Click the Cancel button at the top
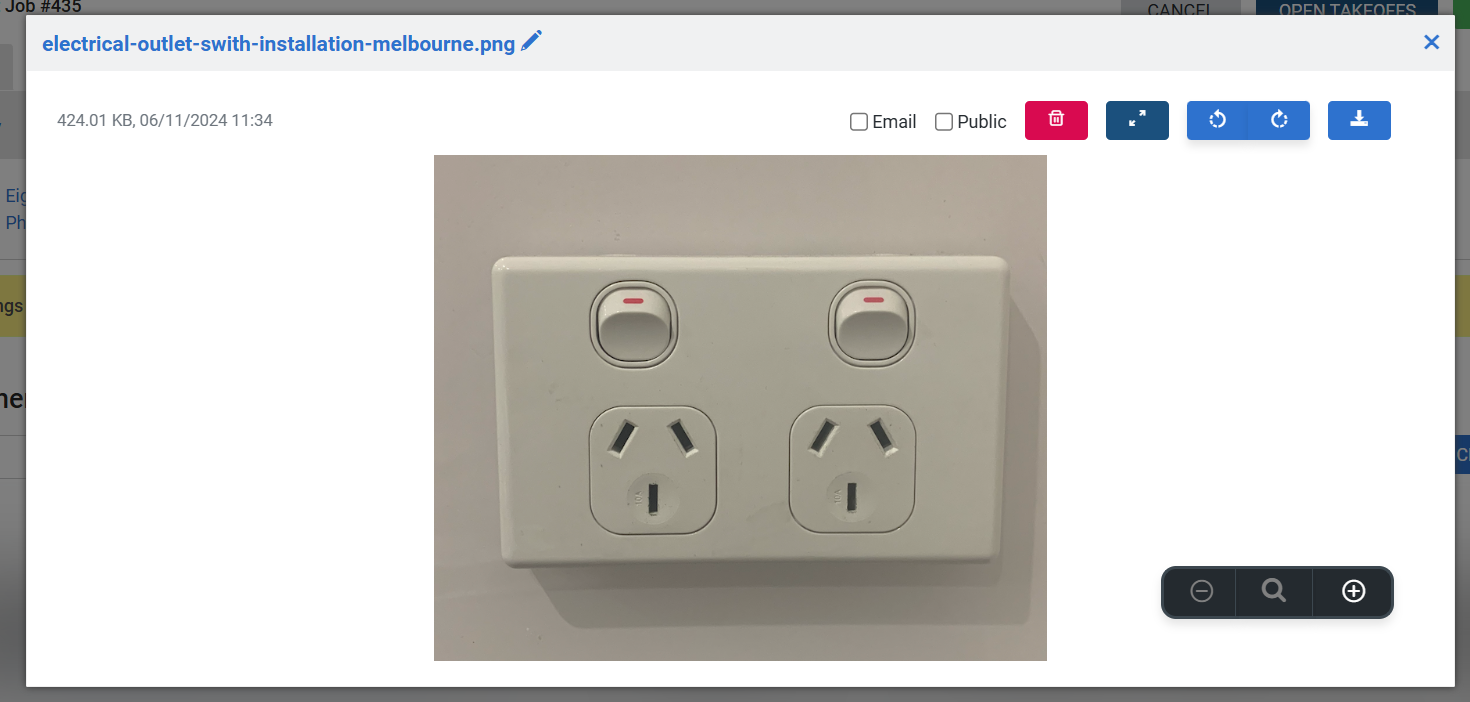This screenshot has width=1470, height=702. (1181, 8)
